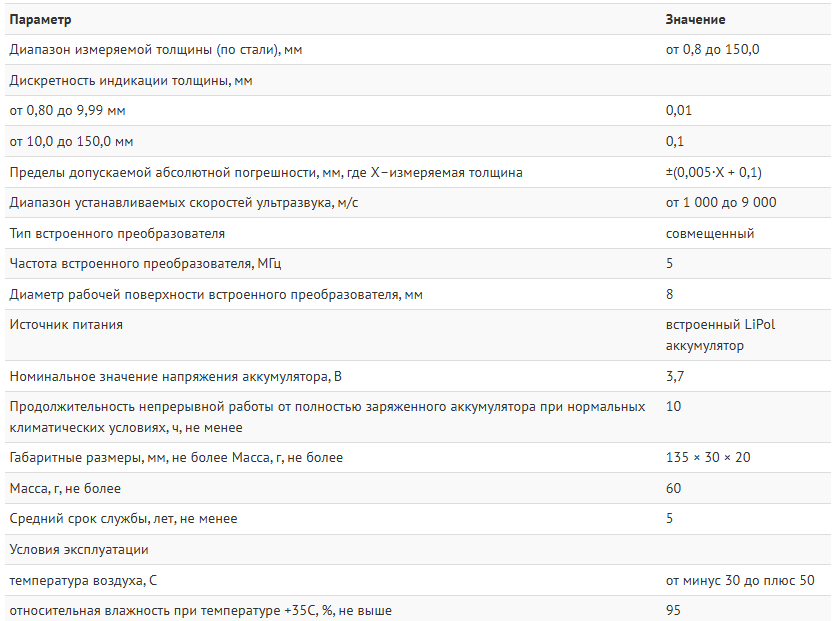Select the 0,01 discreteness value
Screen dimensions: 837x621
point(679,111)
